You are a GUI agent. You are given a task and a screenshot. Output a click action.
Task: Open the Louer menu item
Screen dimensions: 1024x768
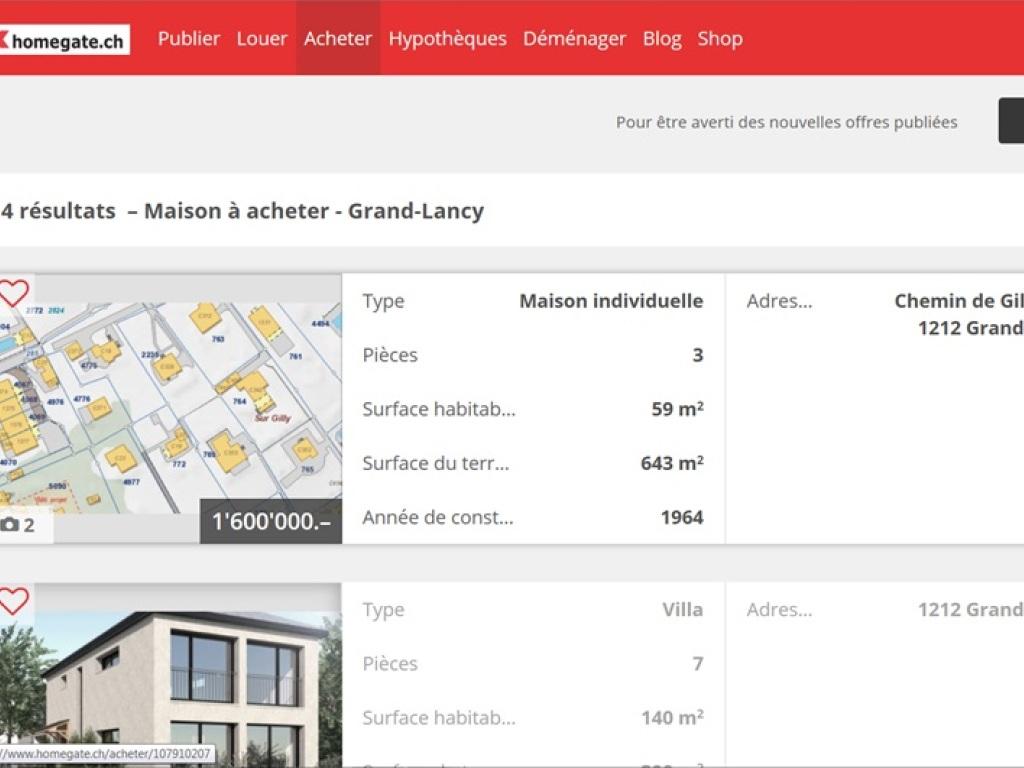pyautogui.click(x=262, y=39)
